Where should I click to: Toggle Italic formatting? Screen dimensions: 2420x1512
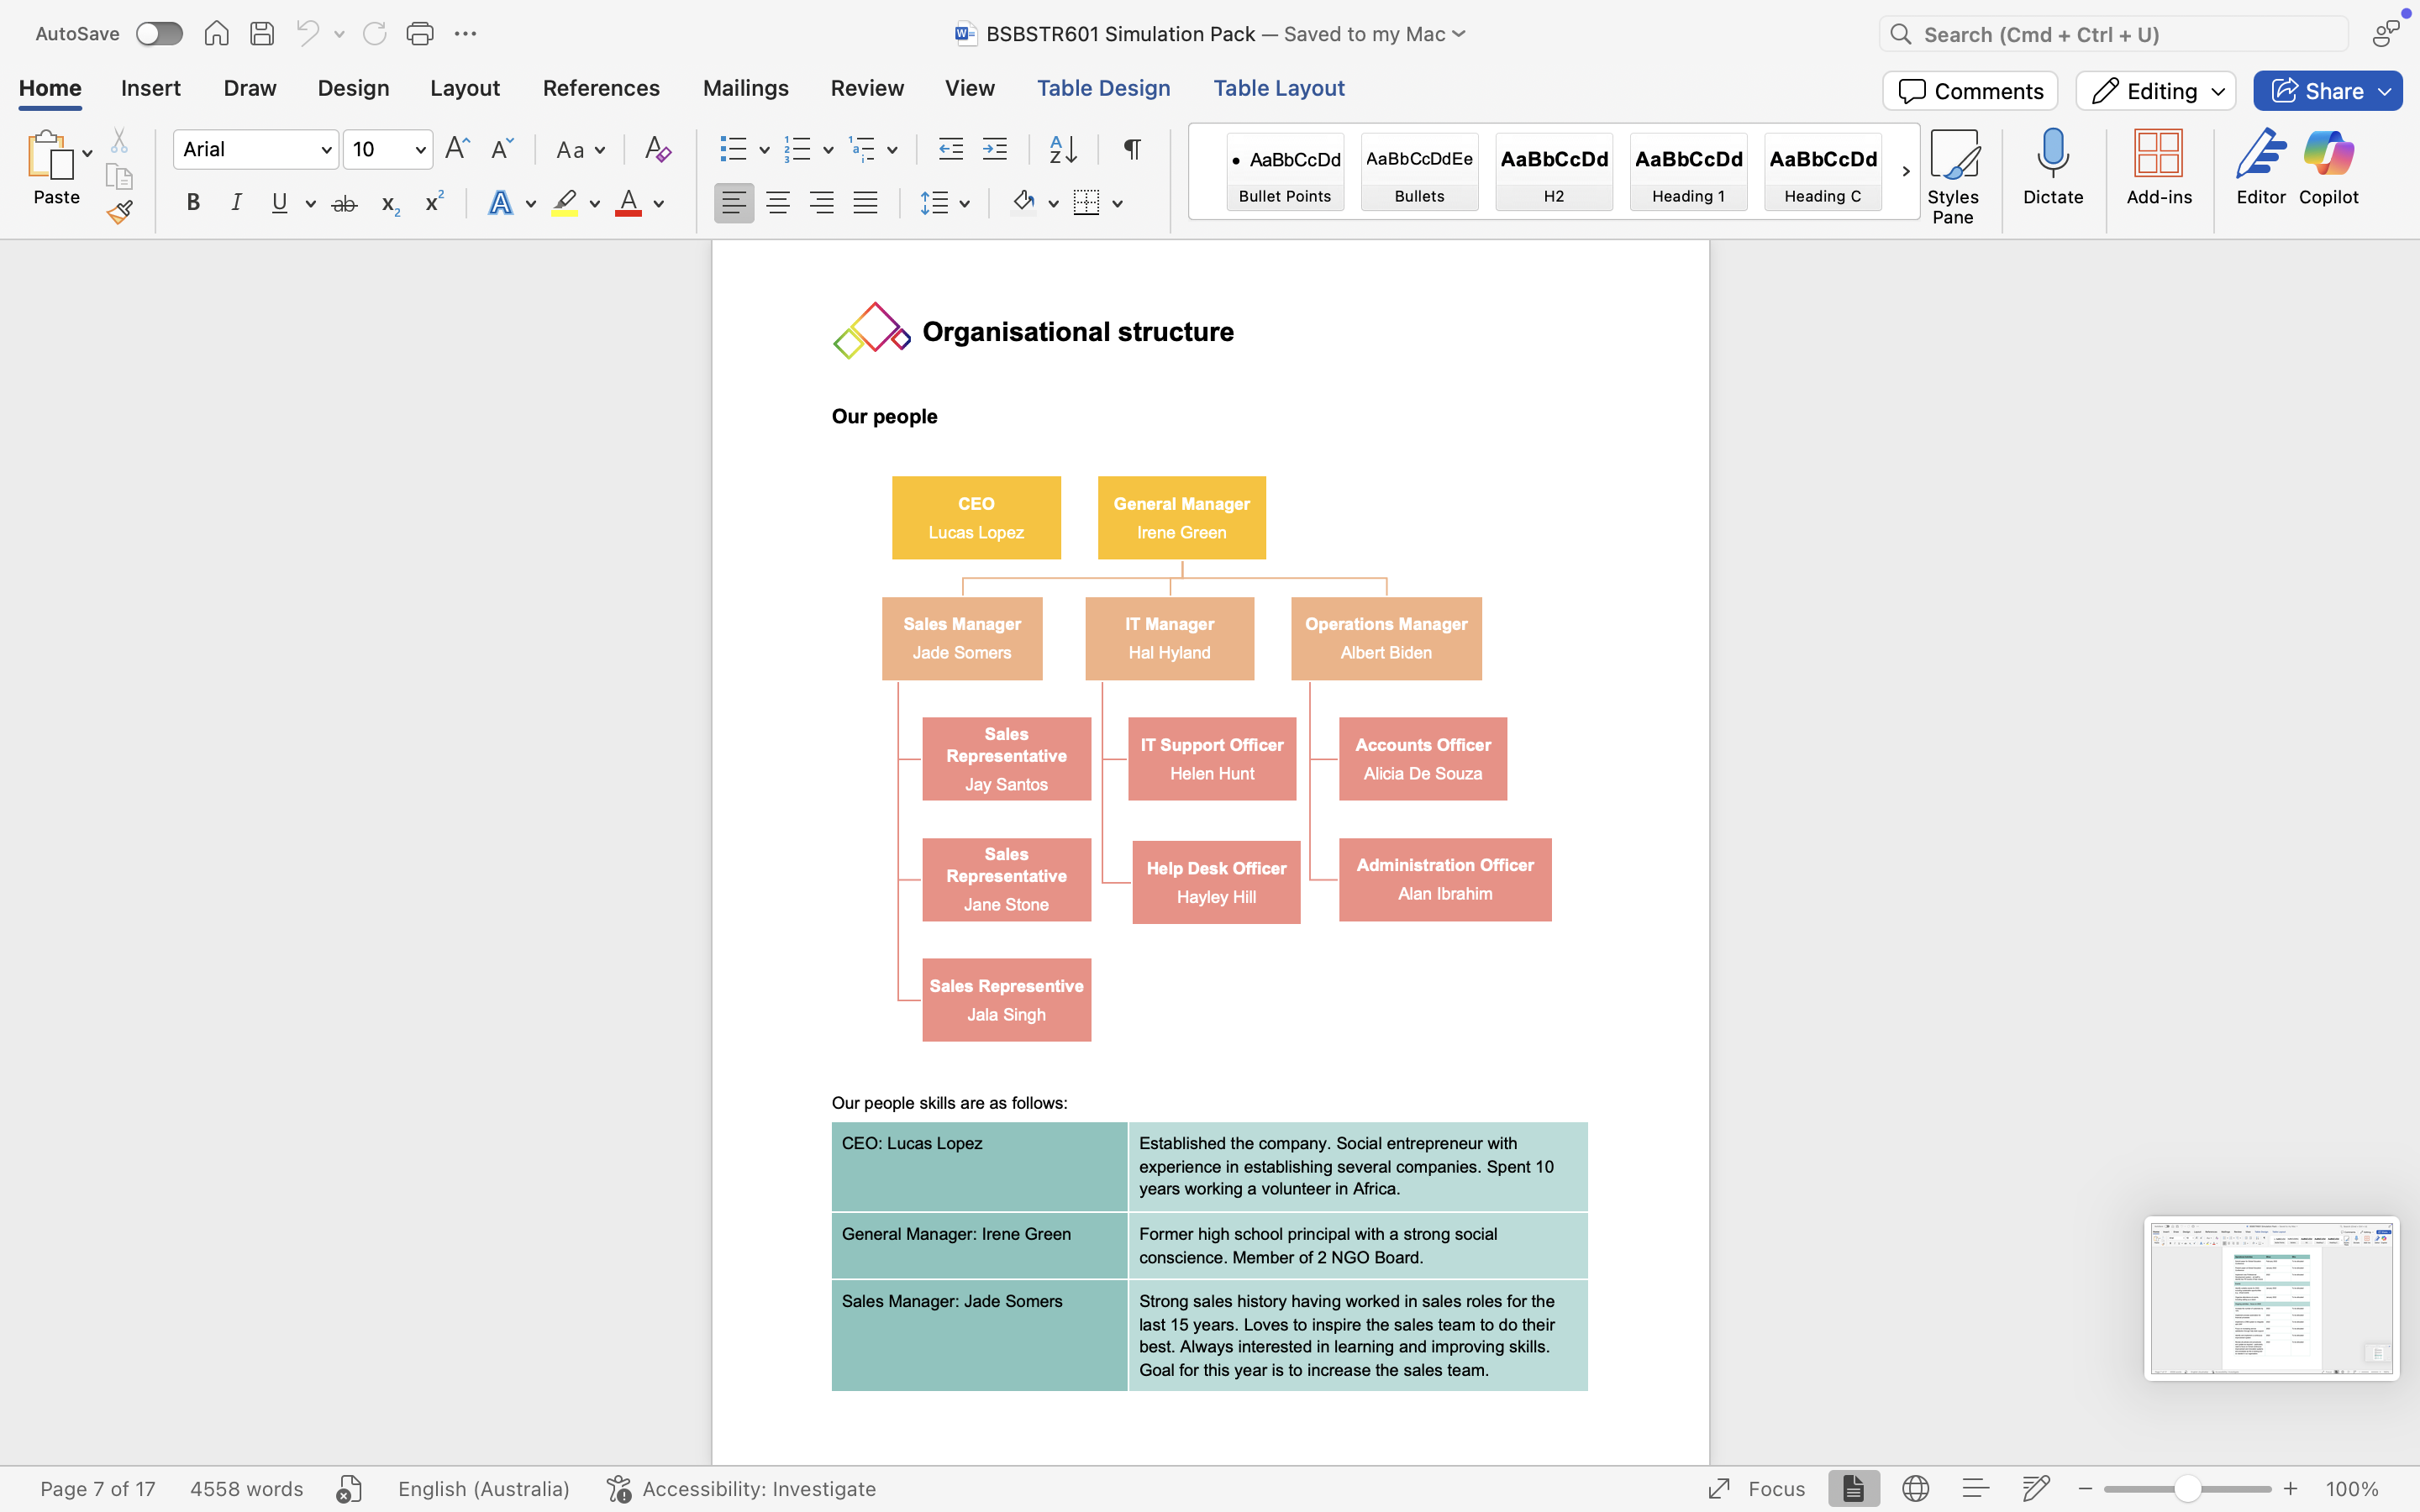236,204
